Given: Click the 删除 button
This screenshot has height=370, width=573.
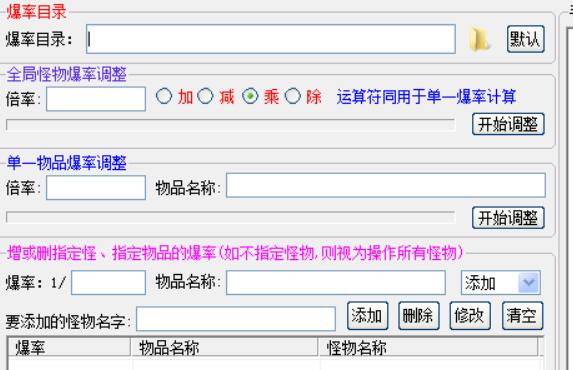Looking at the screenshot, I should pyautogui.click(x=419, y=316).
